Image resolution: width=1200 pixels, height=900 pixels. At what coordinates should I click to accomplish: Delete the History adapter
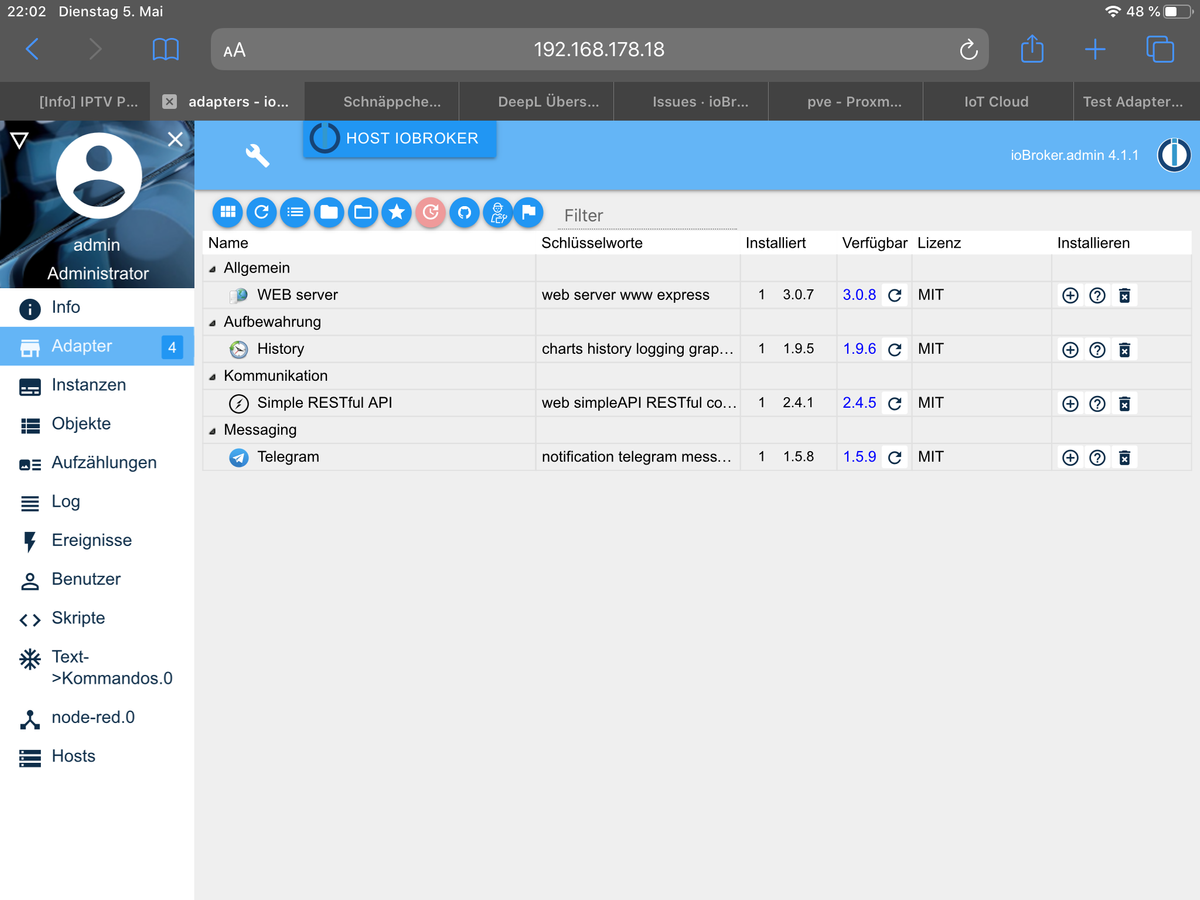pos(1124,349)
